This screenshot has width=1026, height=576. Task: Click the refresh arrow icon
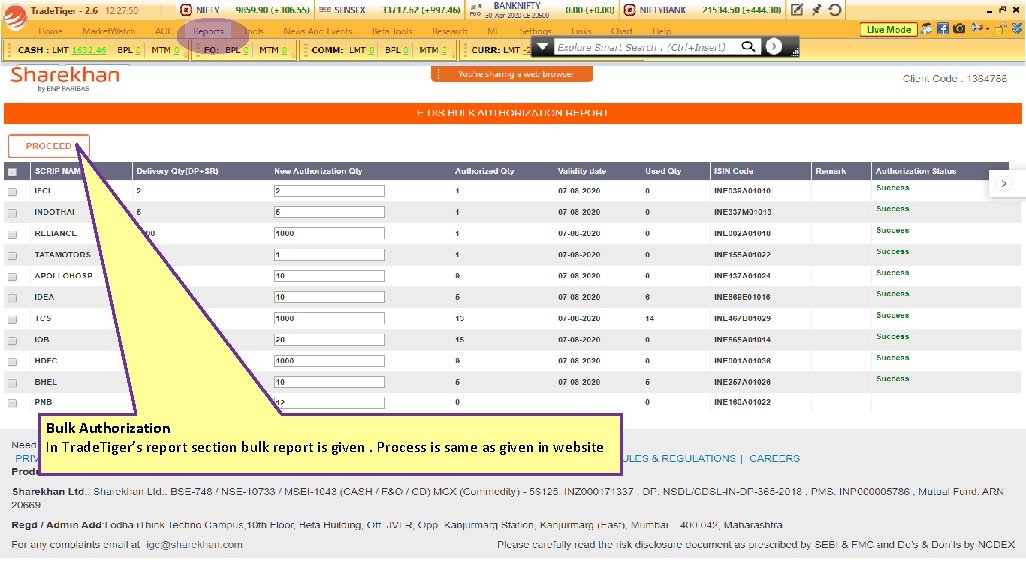(x=835, y=10)
